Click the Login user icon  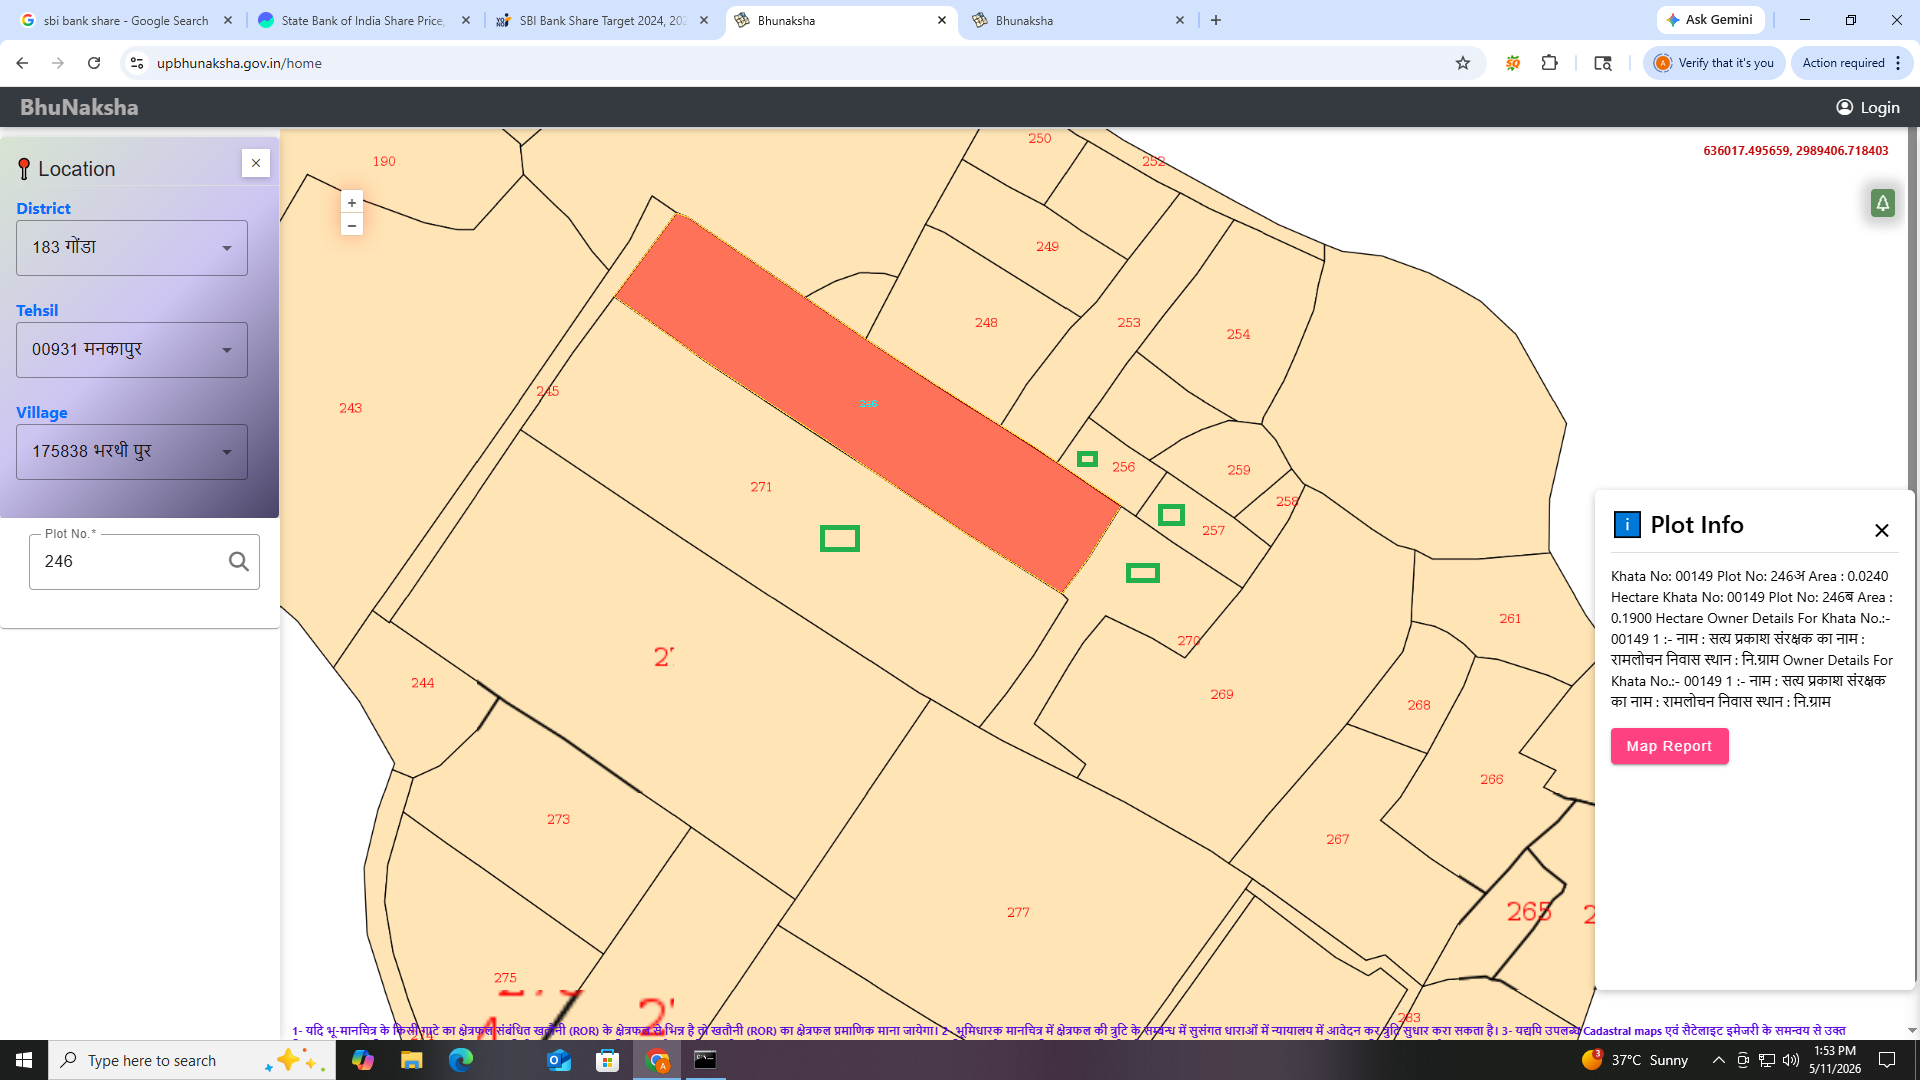(1845, 107)
